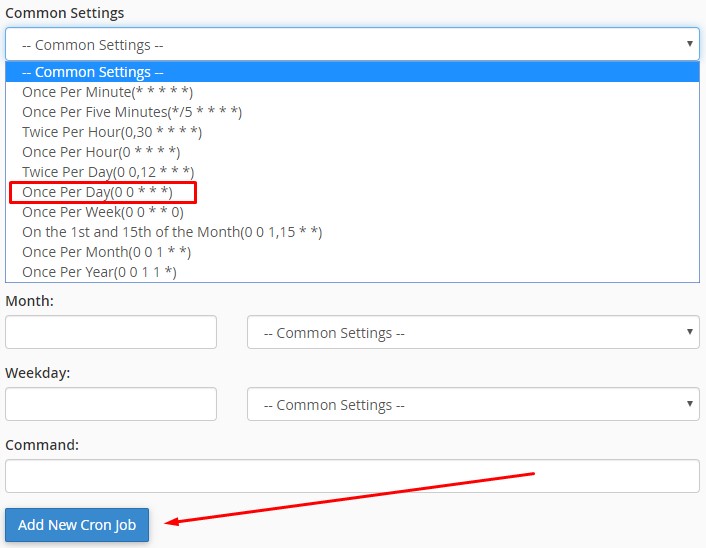The image size is (706, 548).
Task: Choose Twice Per Day option
Action: [108, 172]
